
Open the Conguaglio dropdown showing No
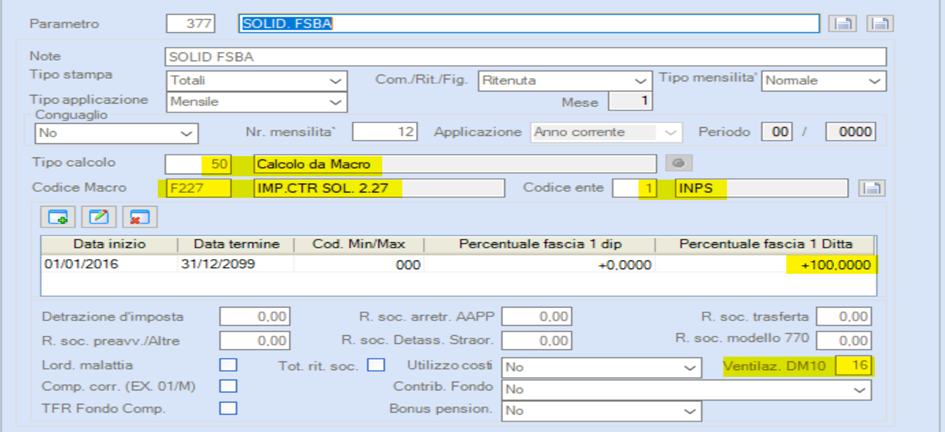coord(116,133)
